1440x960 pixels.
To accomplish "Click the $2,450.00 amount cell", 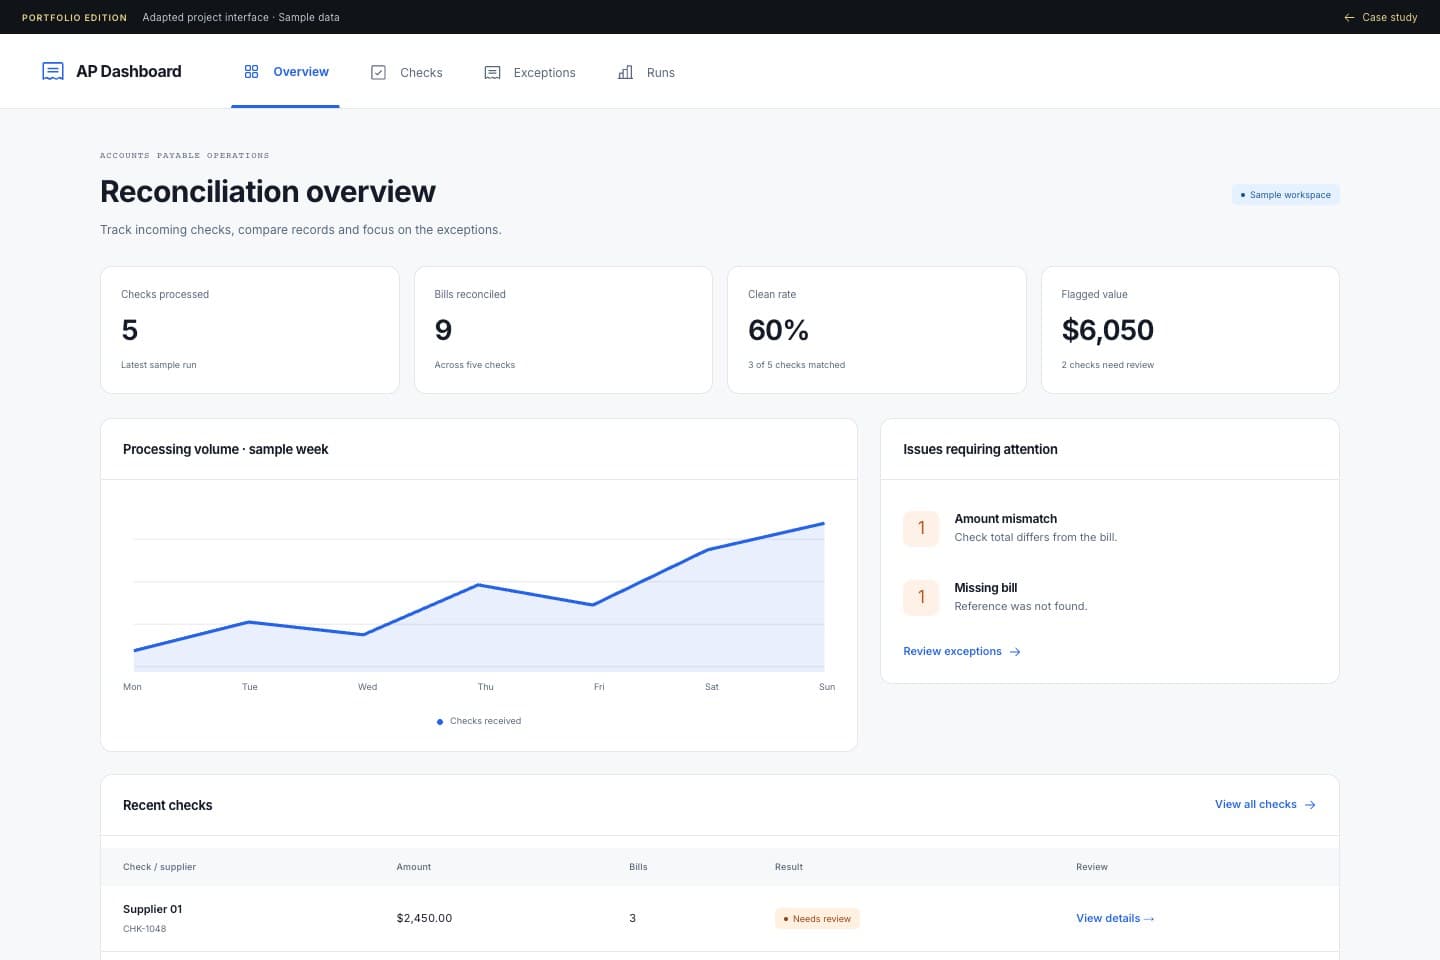I will click(x=424, y=918).
